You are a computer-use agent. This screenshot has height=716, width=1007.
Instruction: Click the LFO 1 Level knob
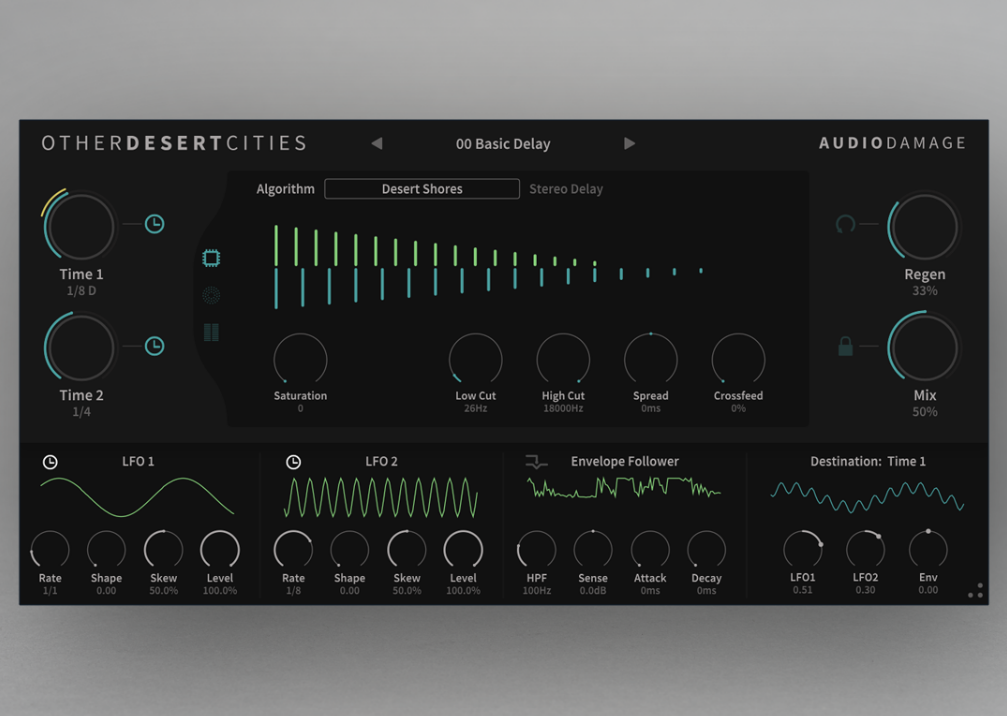click(x=220, y=550)
